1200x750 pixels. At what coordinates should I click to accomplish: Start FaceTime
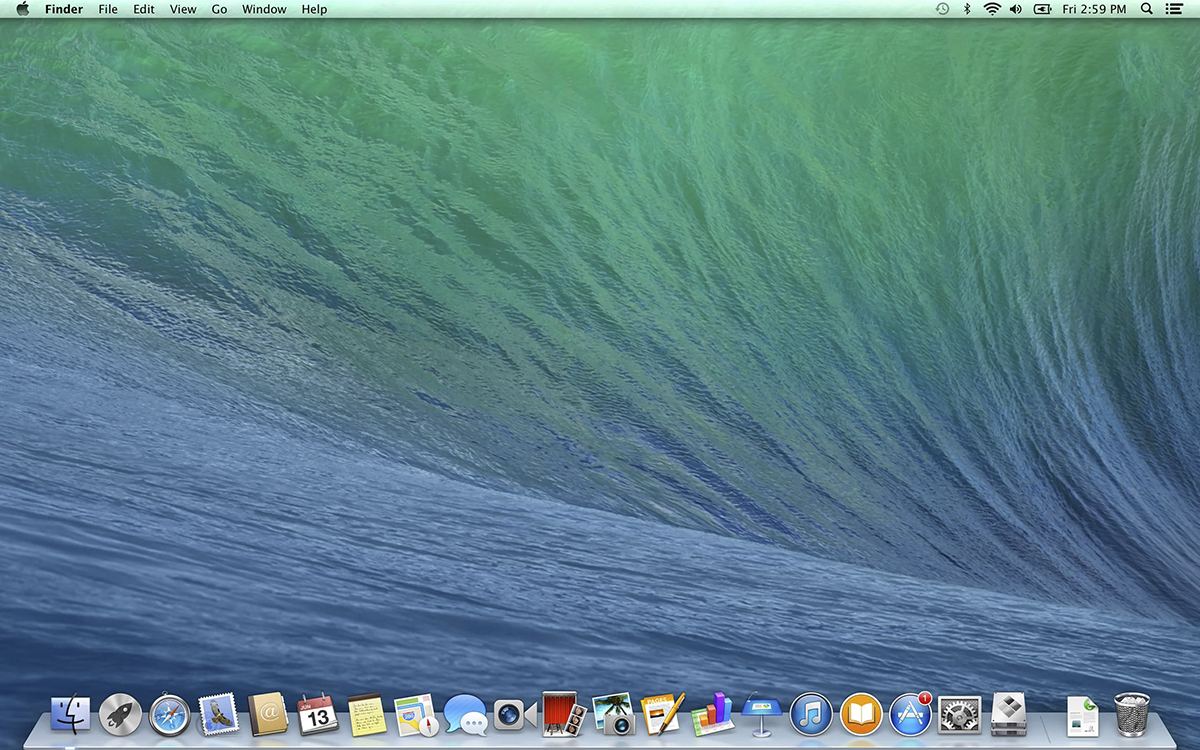[513, 715]
